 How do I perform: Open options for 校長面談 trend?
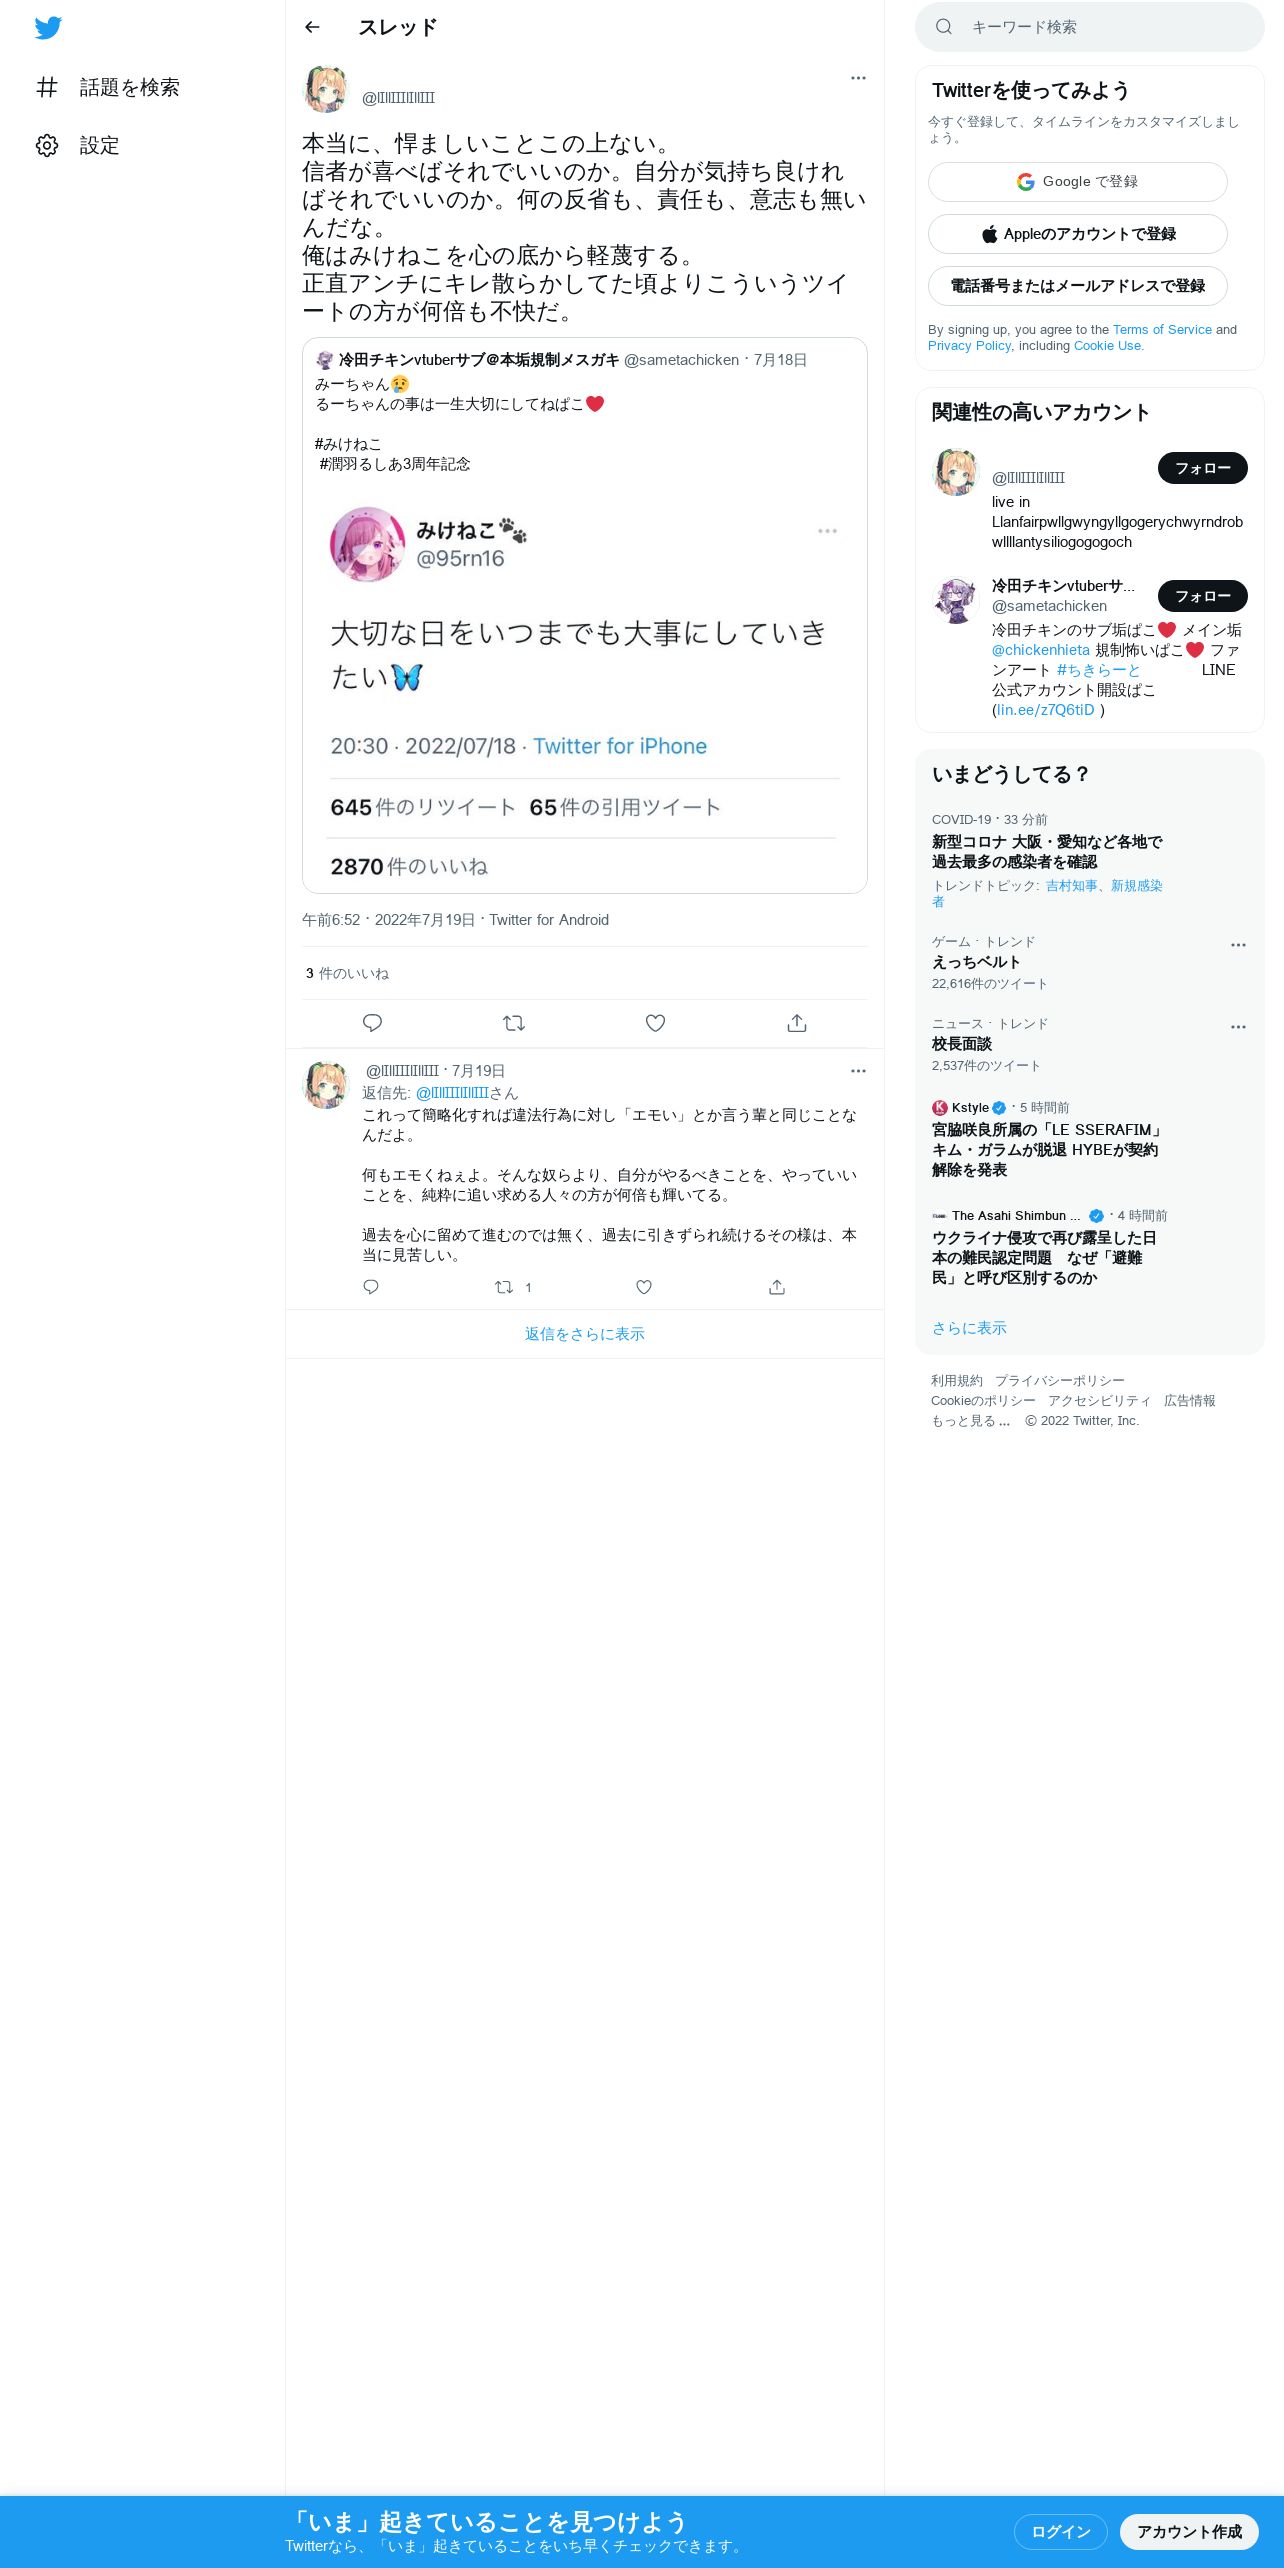1238,1027
